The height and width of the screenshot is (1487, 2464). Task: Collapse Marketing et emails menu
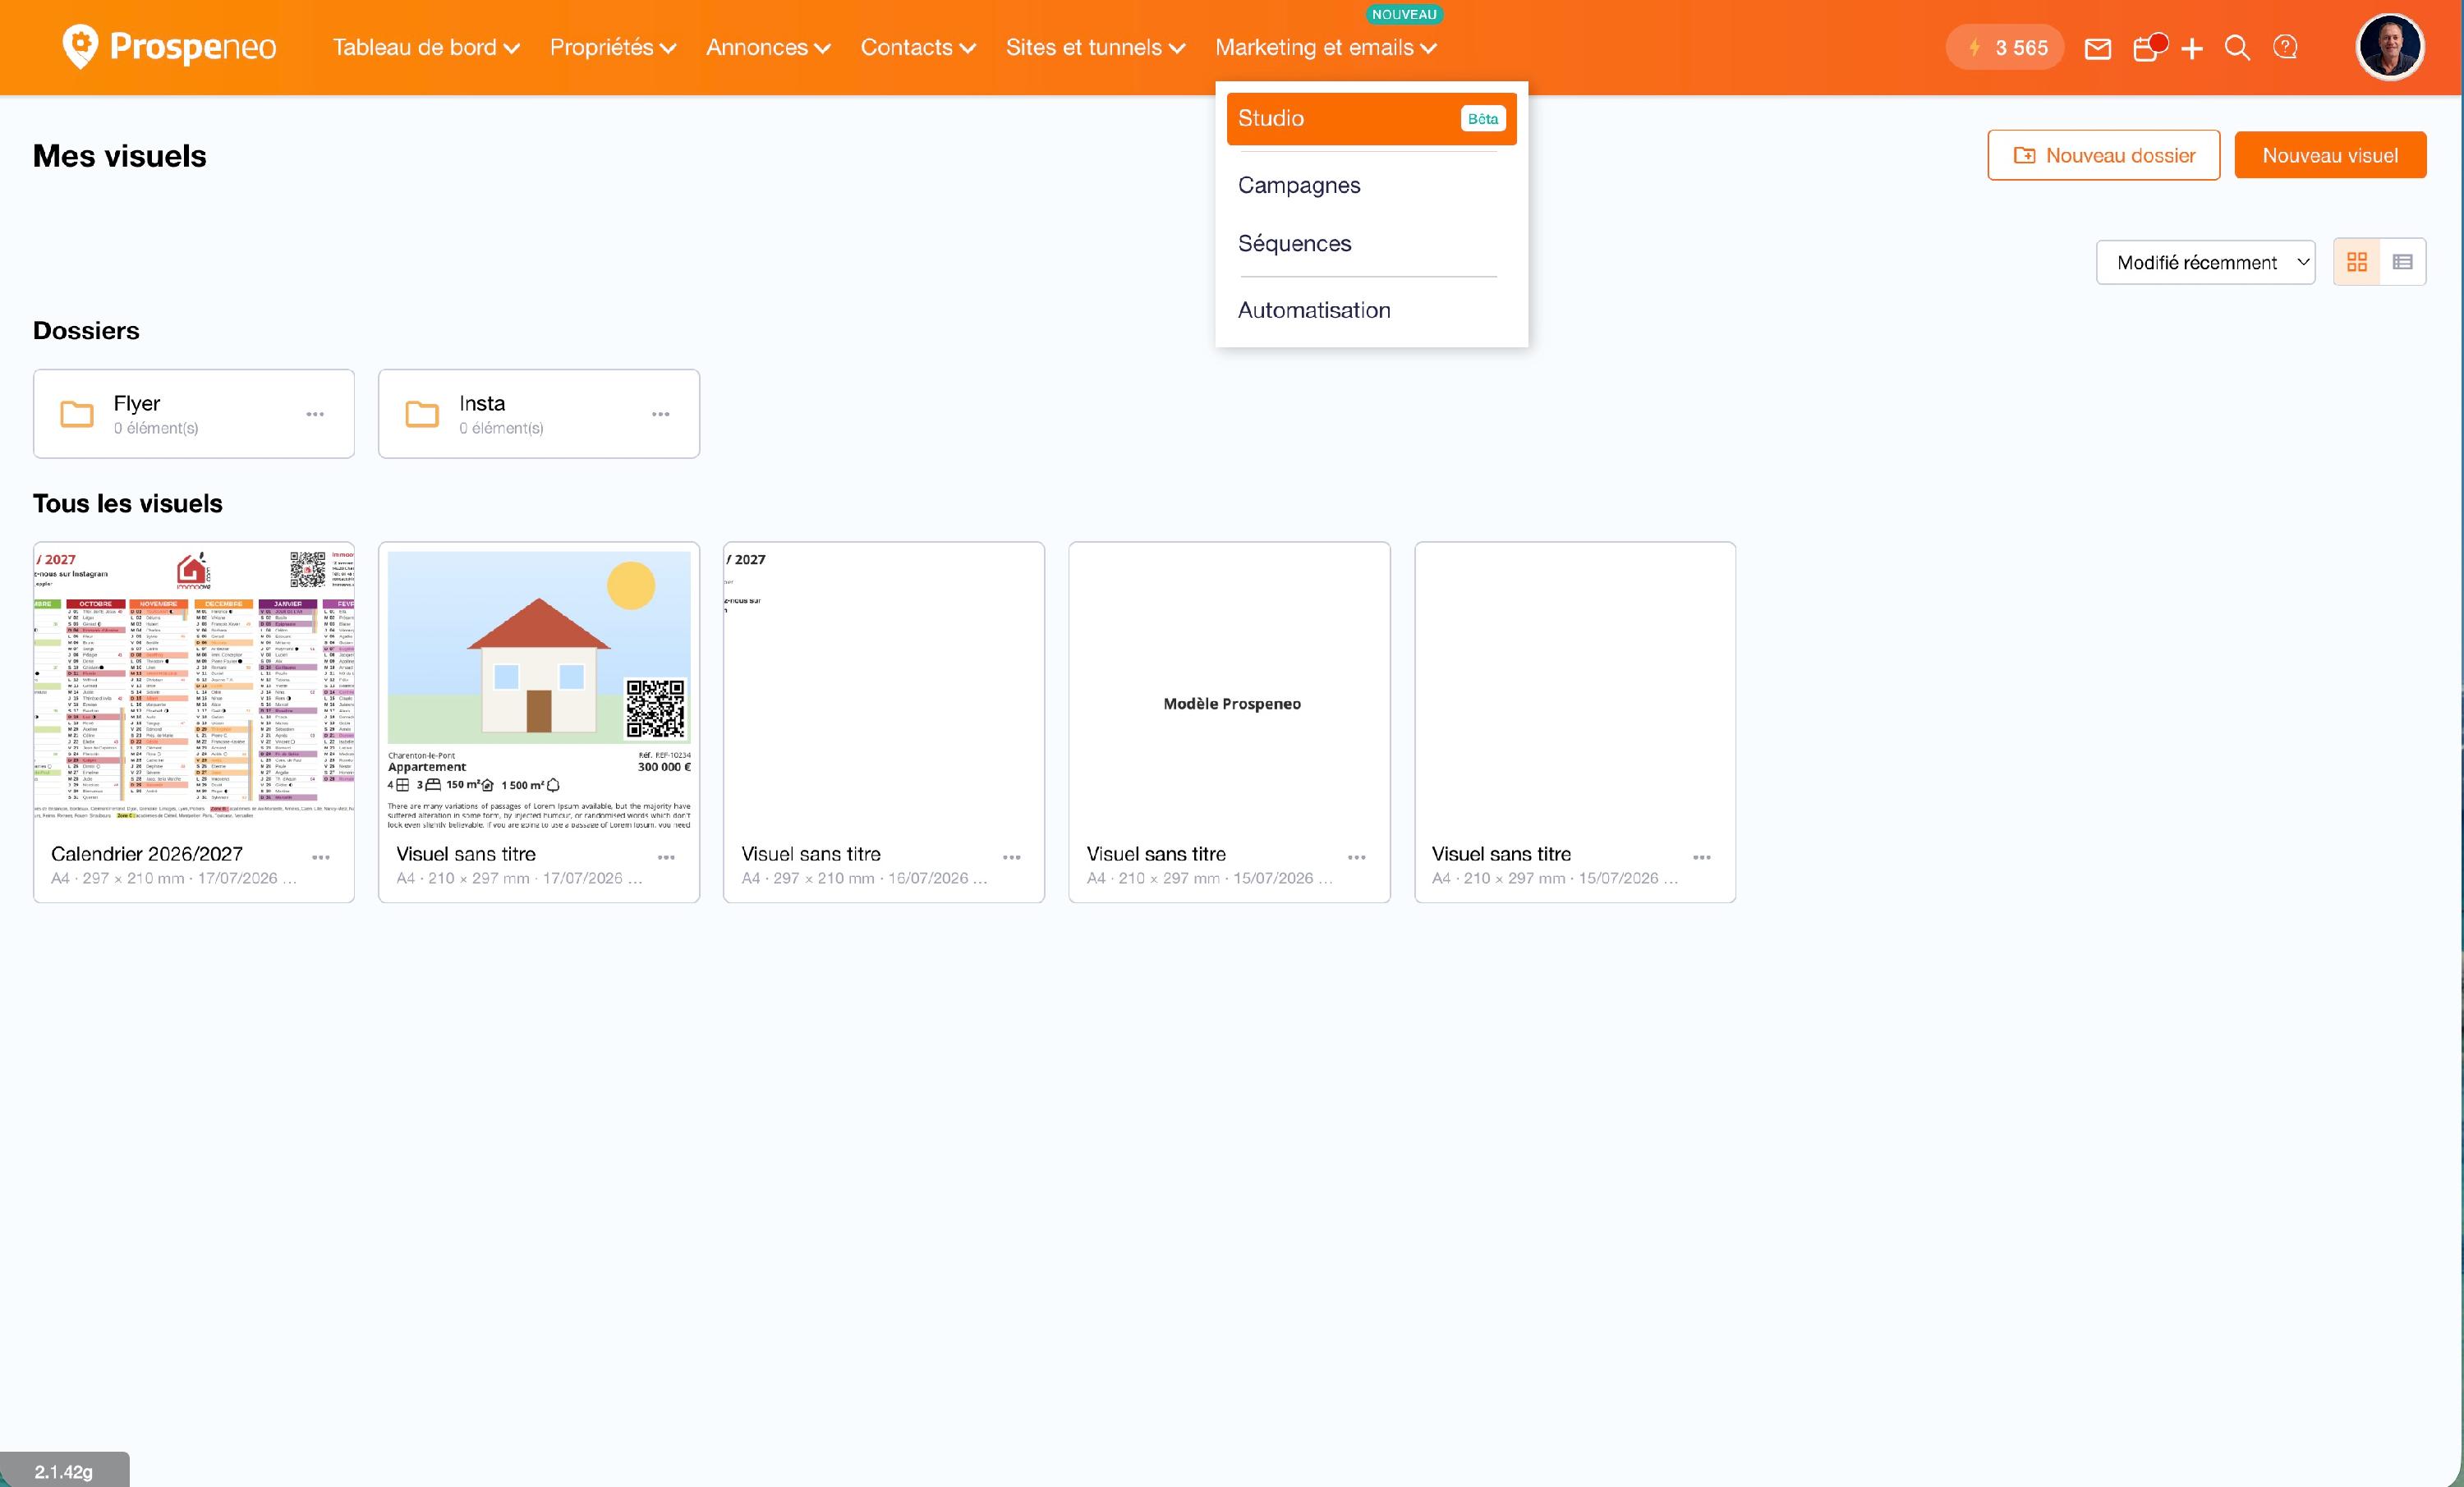coord(1326,48)
